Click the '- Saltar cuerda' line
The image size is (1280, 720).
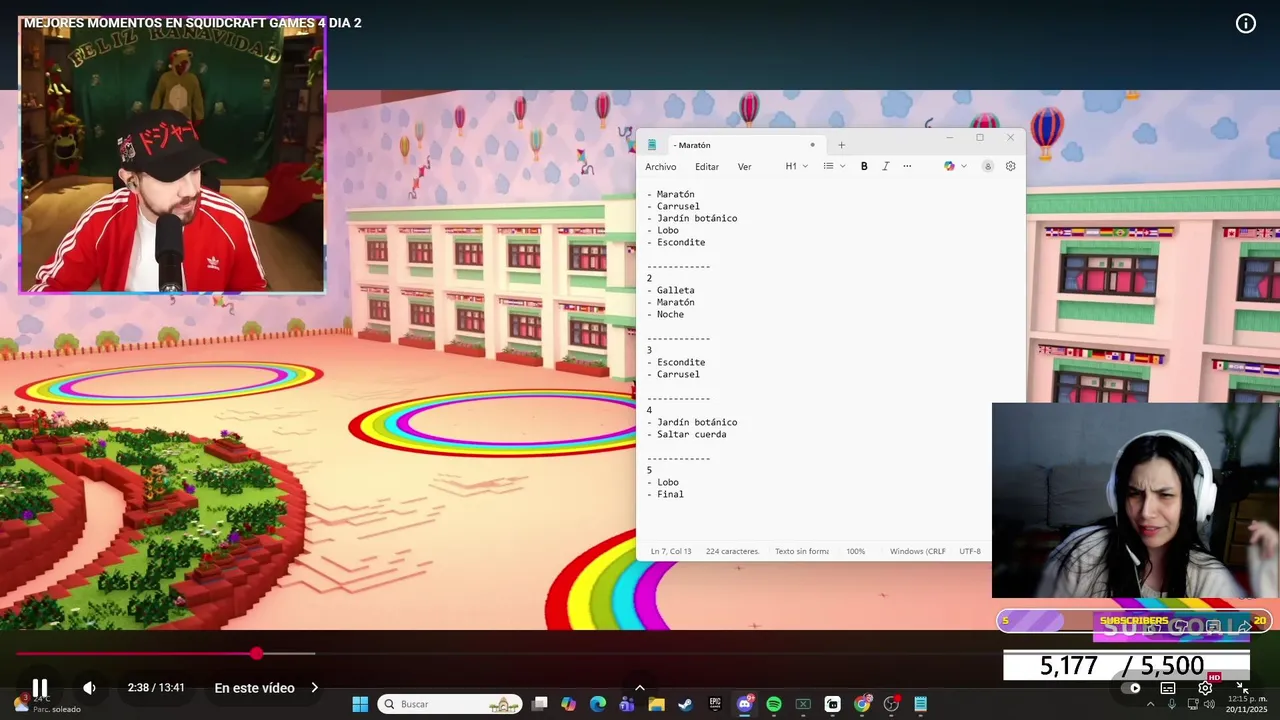(687, 434)
